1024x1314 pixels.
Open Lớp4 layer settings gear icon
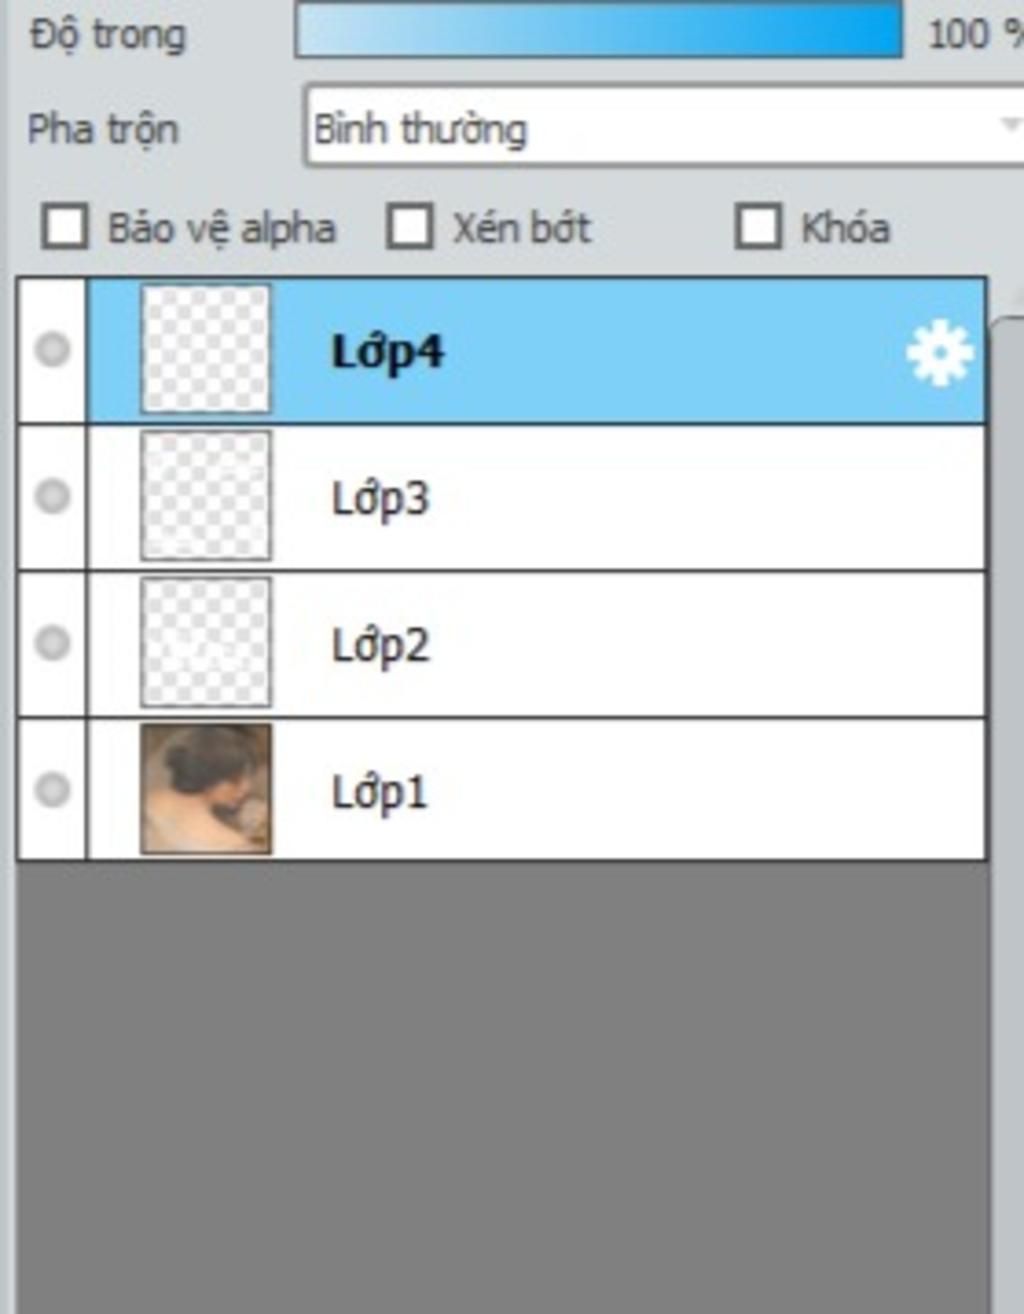939,353
